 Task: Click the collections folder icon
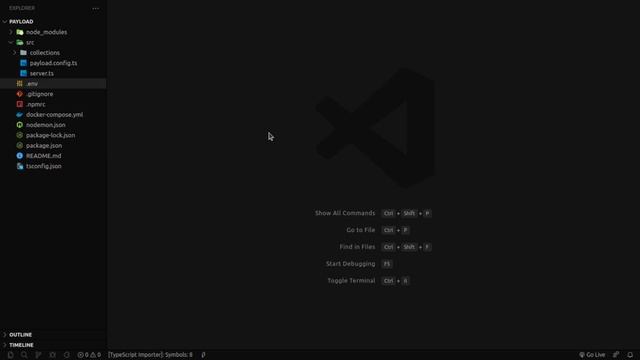23,53
